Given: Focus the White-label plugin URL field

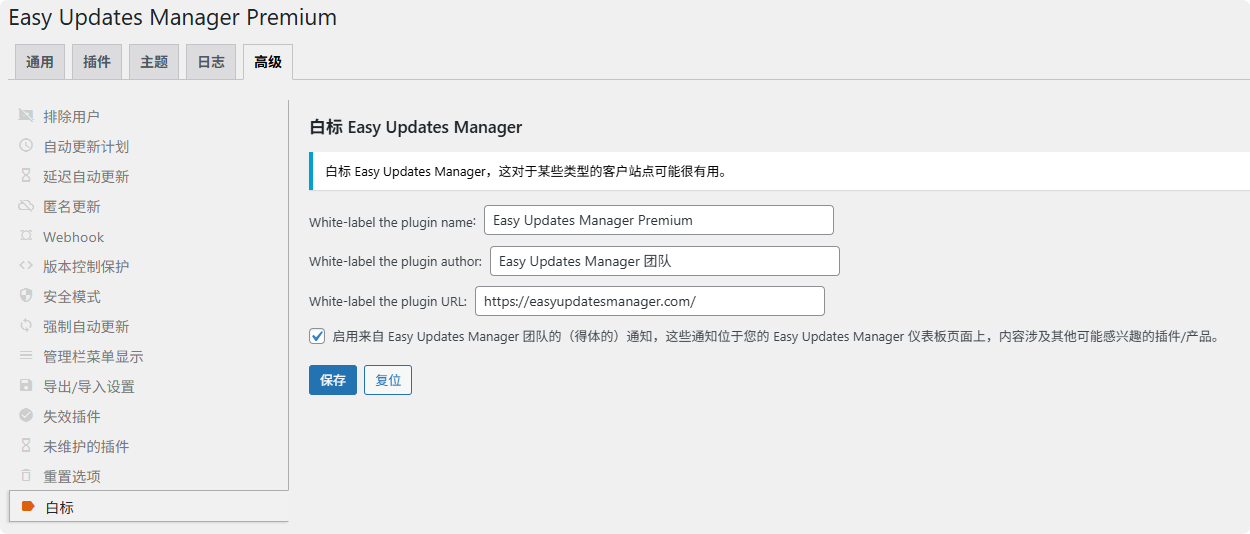Looking at the screenshot, I should pyautogui.click(x=650, y=301).
